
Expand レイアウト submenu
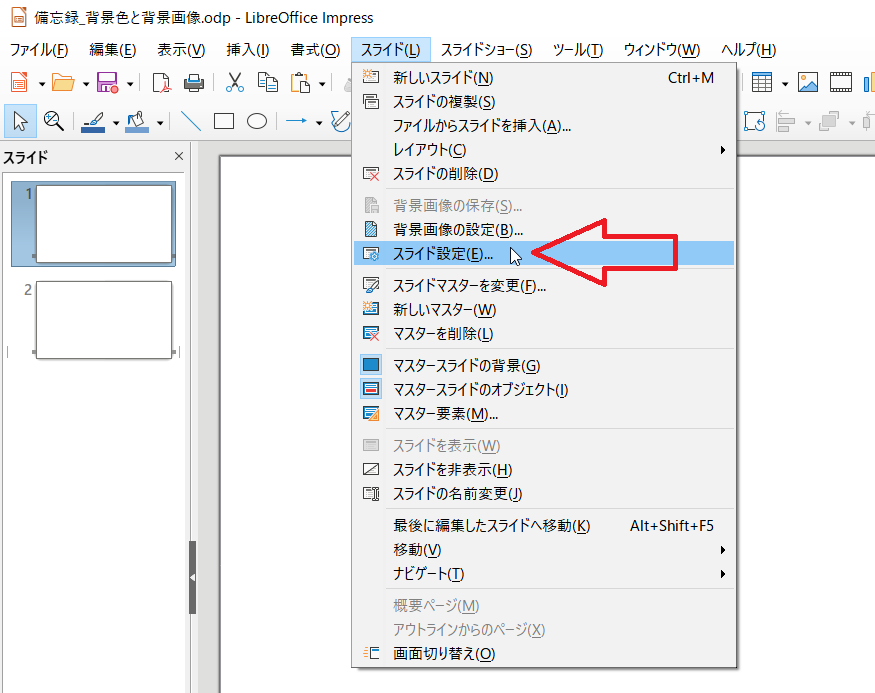(x=544, y=150)
